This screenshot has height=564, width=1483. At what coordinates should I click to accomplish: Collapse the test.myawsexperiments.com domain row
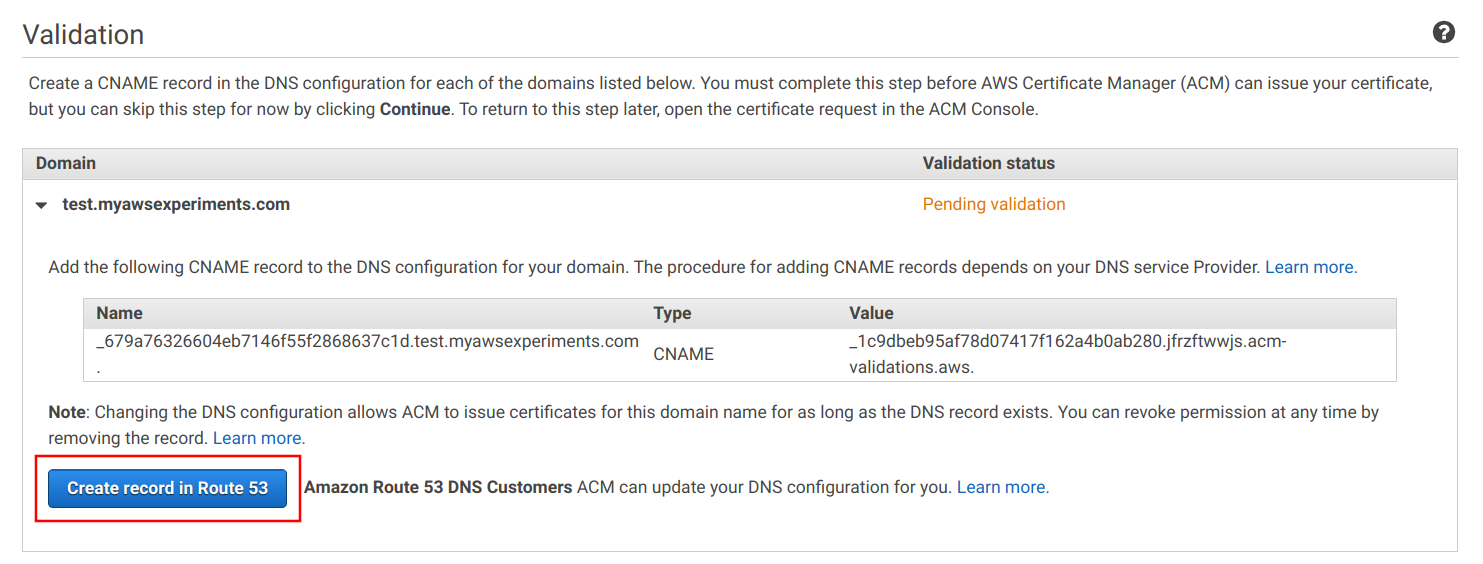click(x=41, y=205)
